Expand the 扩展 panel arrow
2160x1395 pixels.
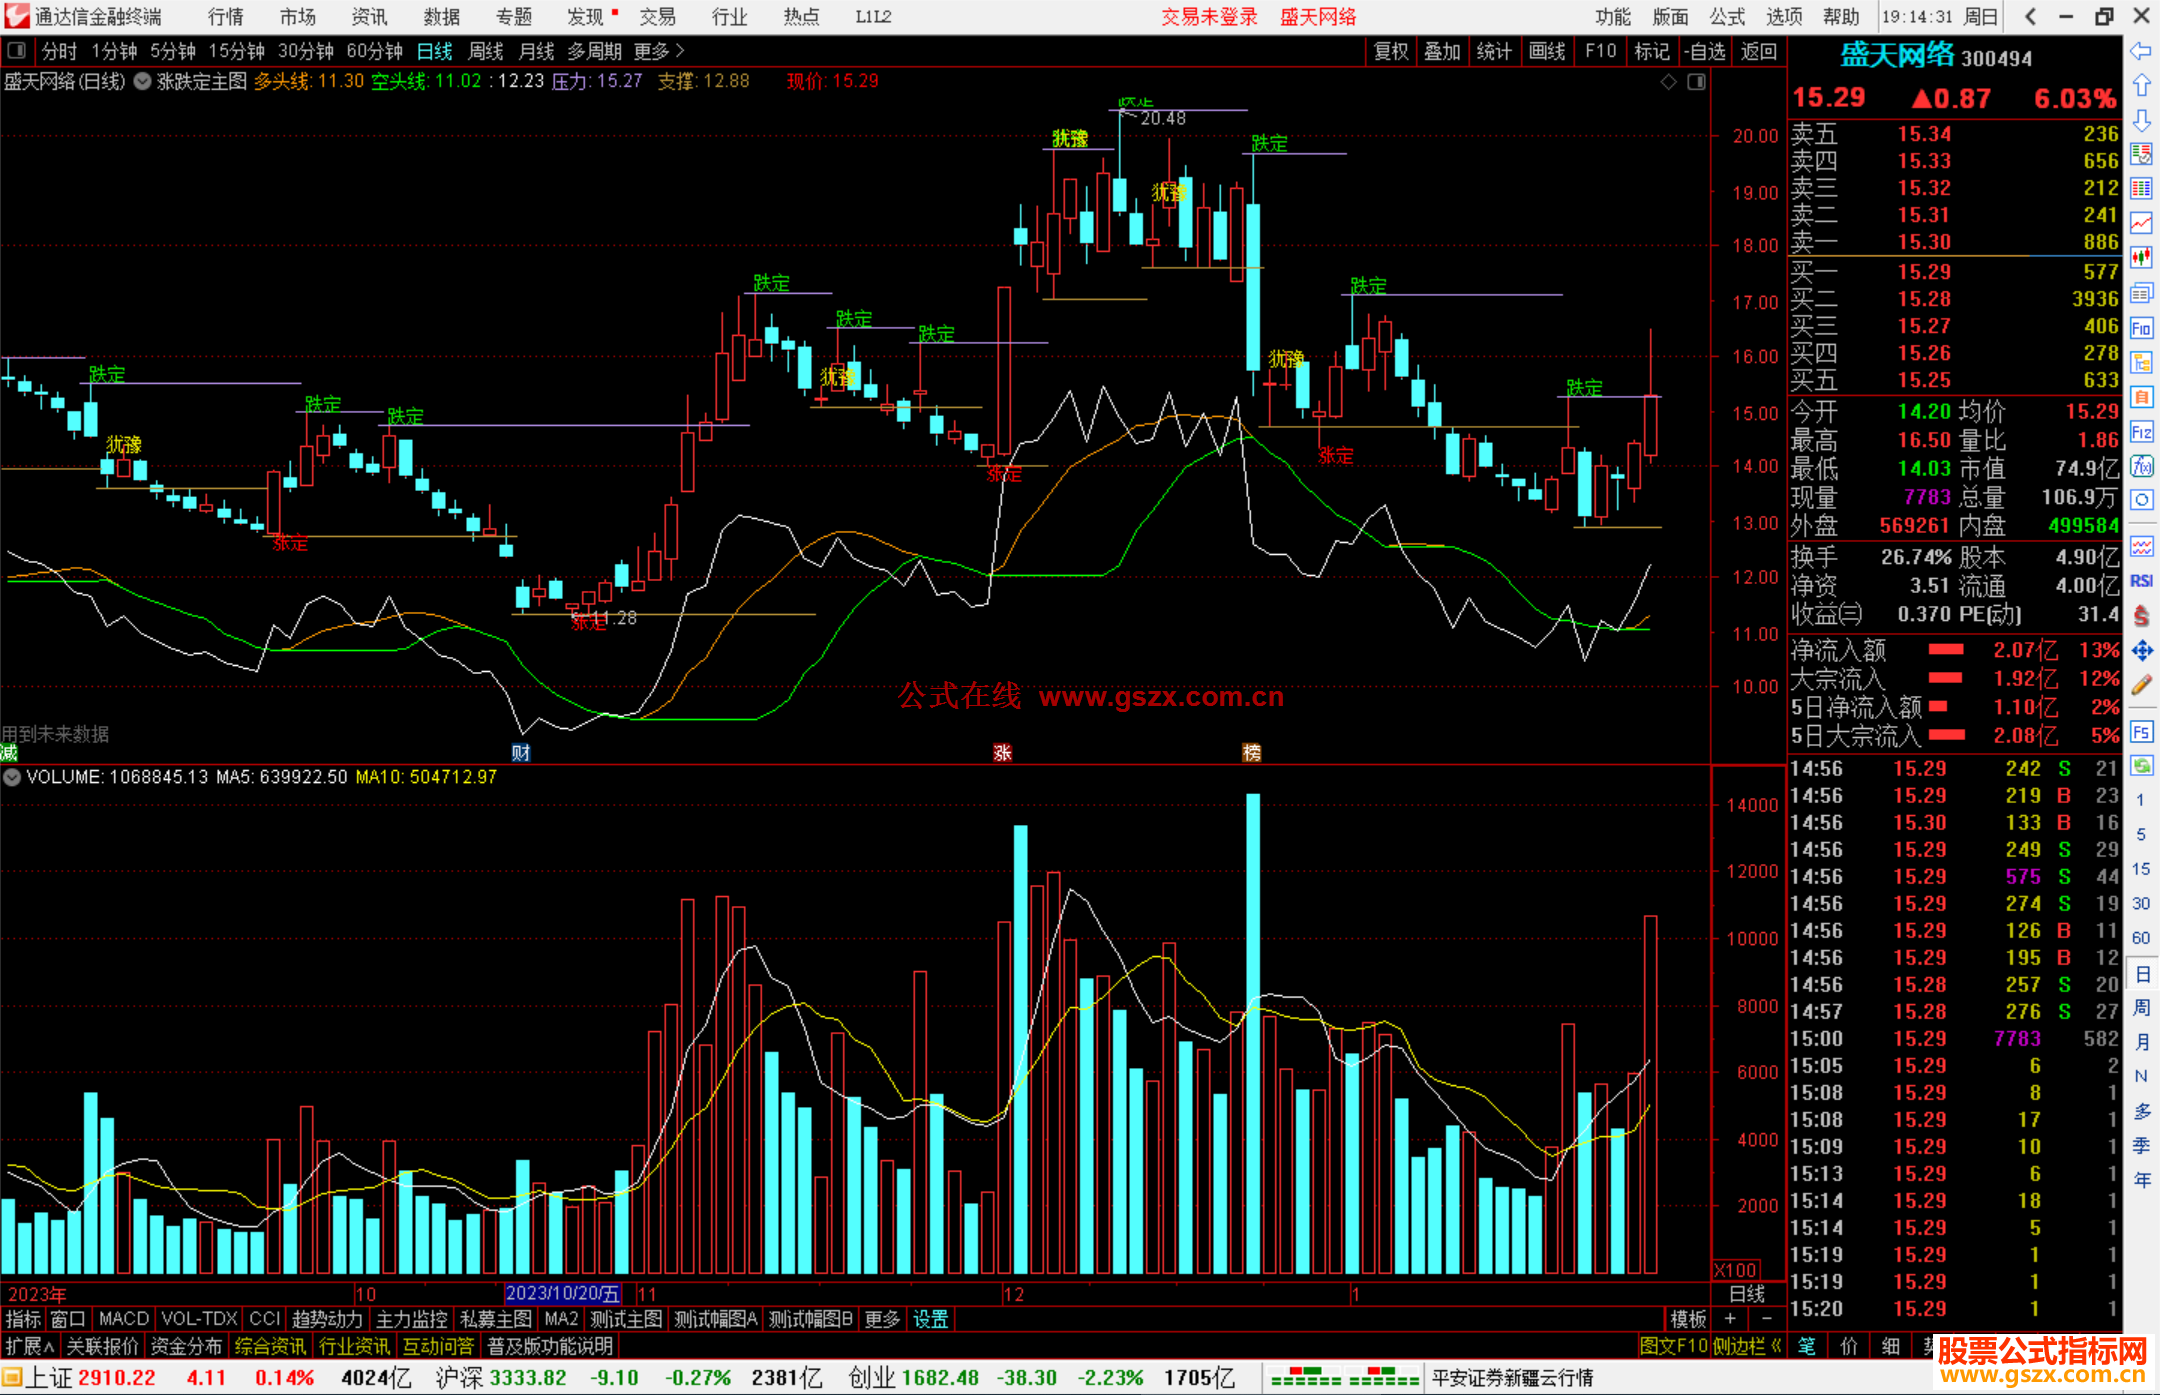tap(30, 1346)
